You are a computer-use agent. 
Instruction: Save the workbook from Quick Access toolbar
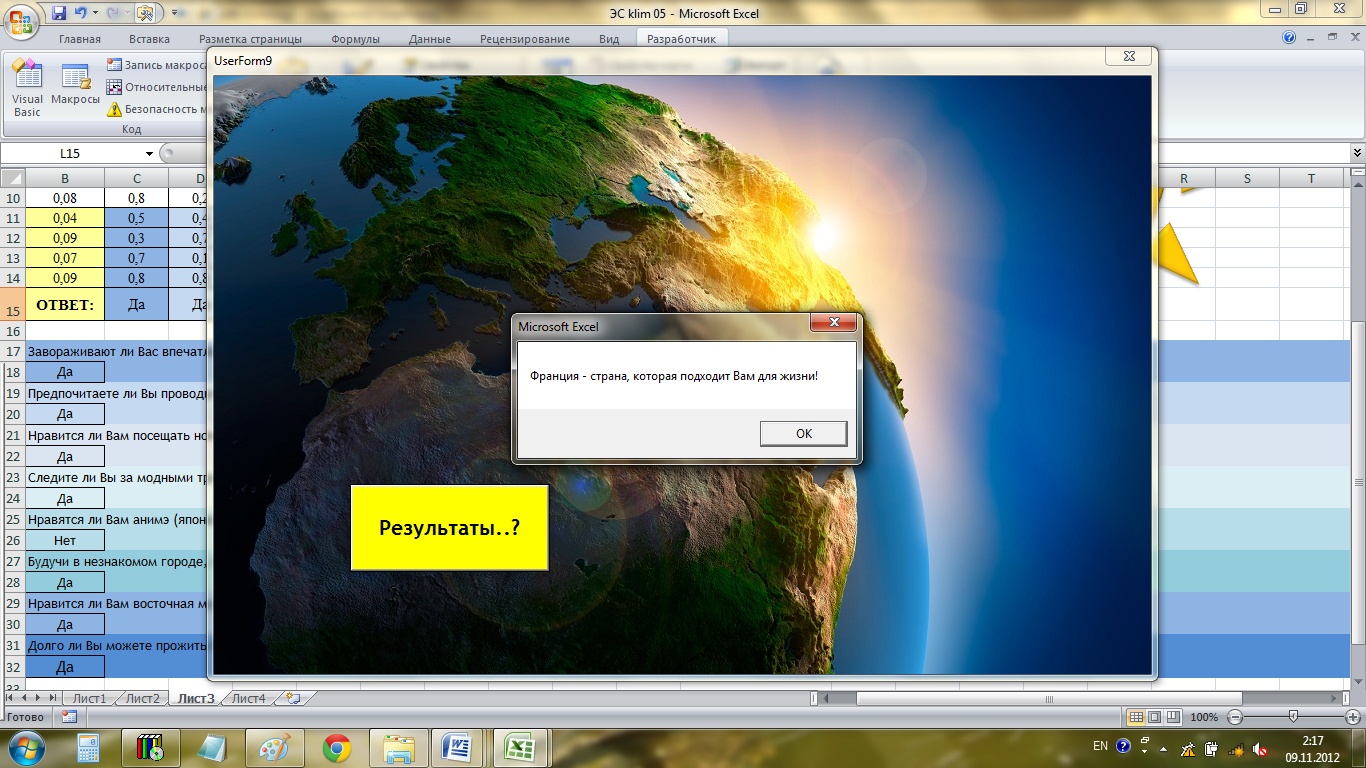pyautogui.click(x=58, y=13)
